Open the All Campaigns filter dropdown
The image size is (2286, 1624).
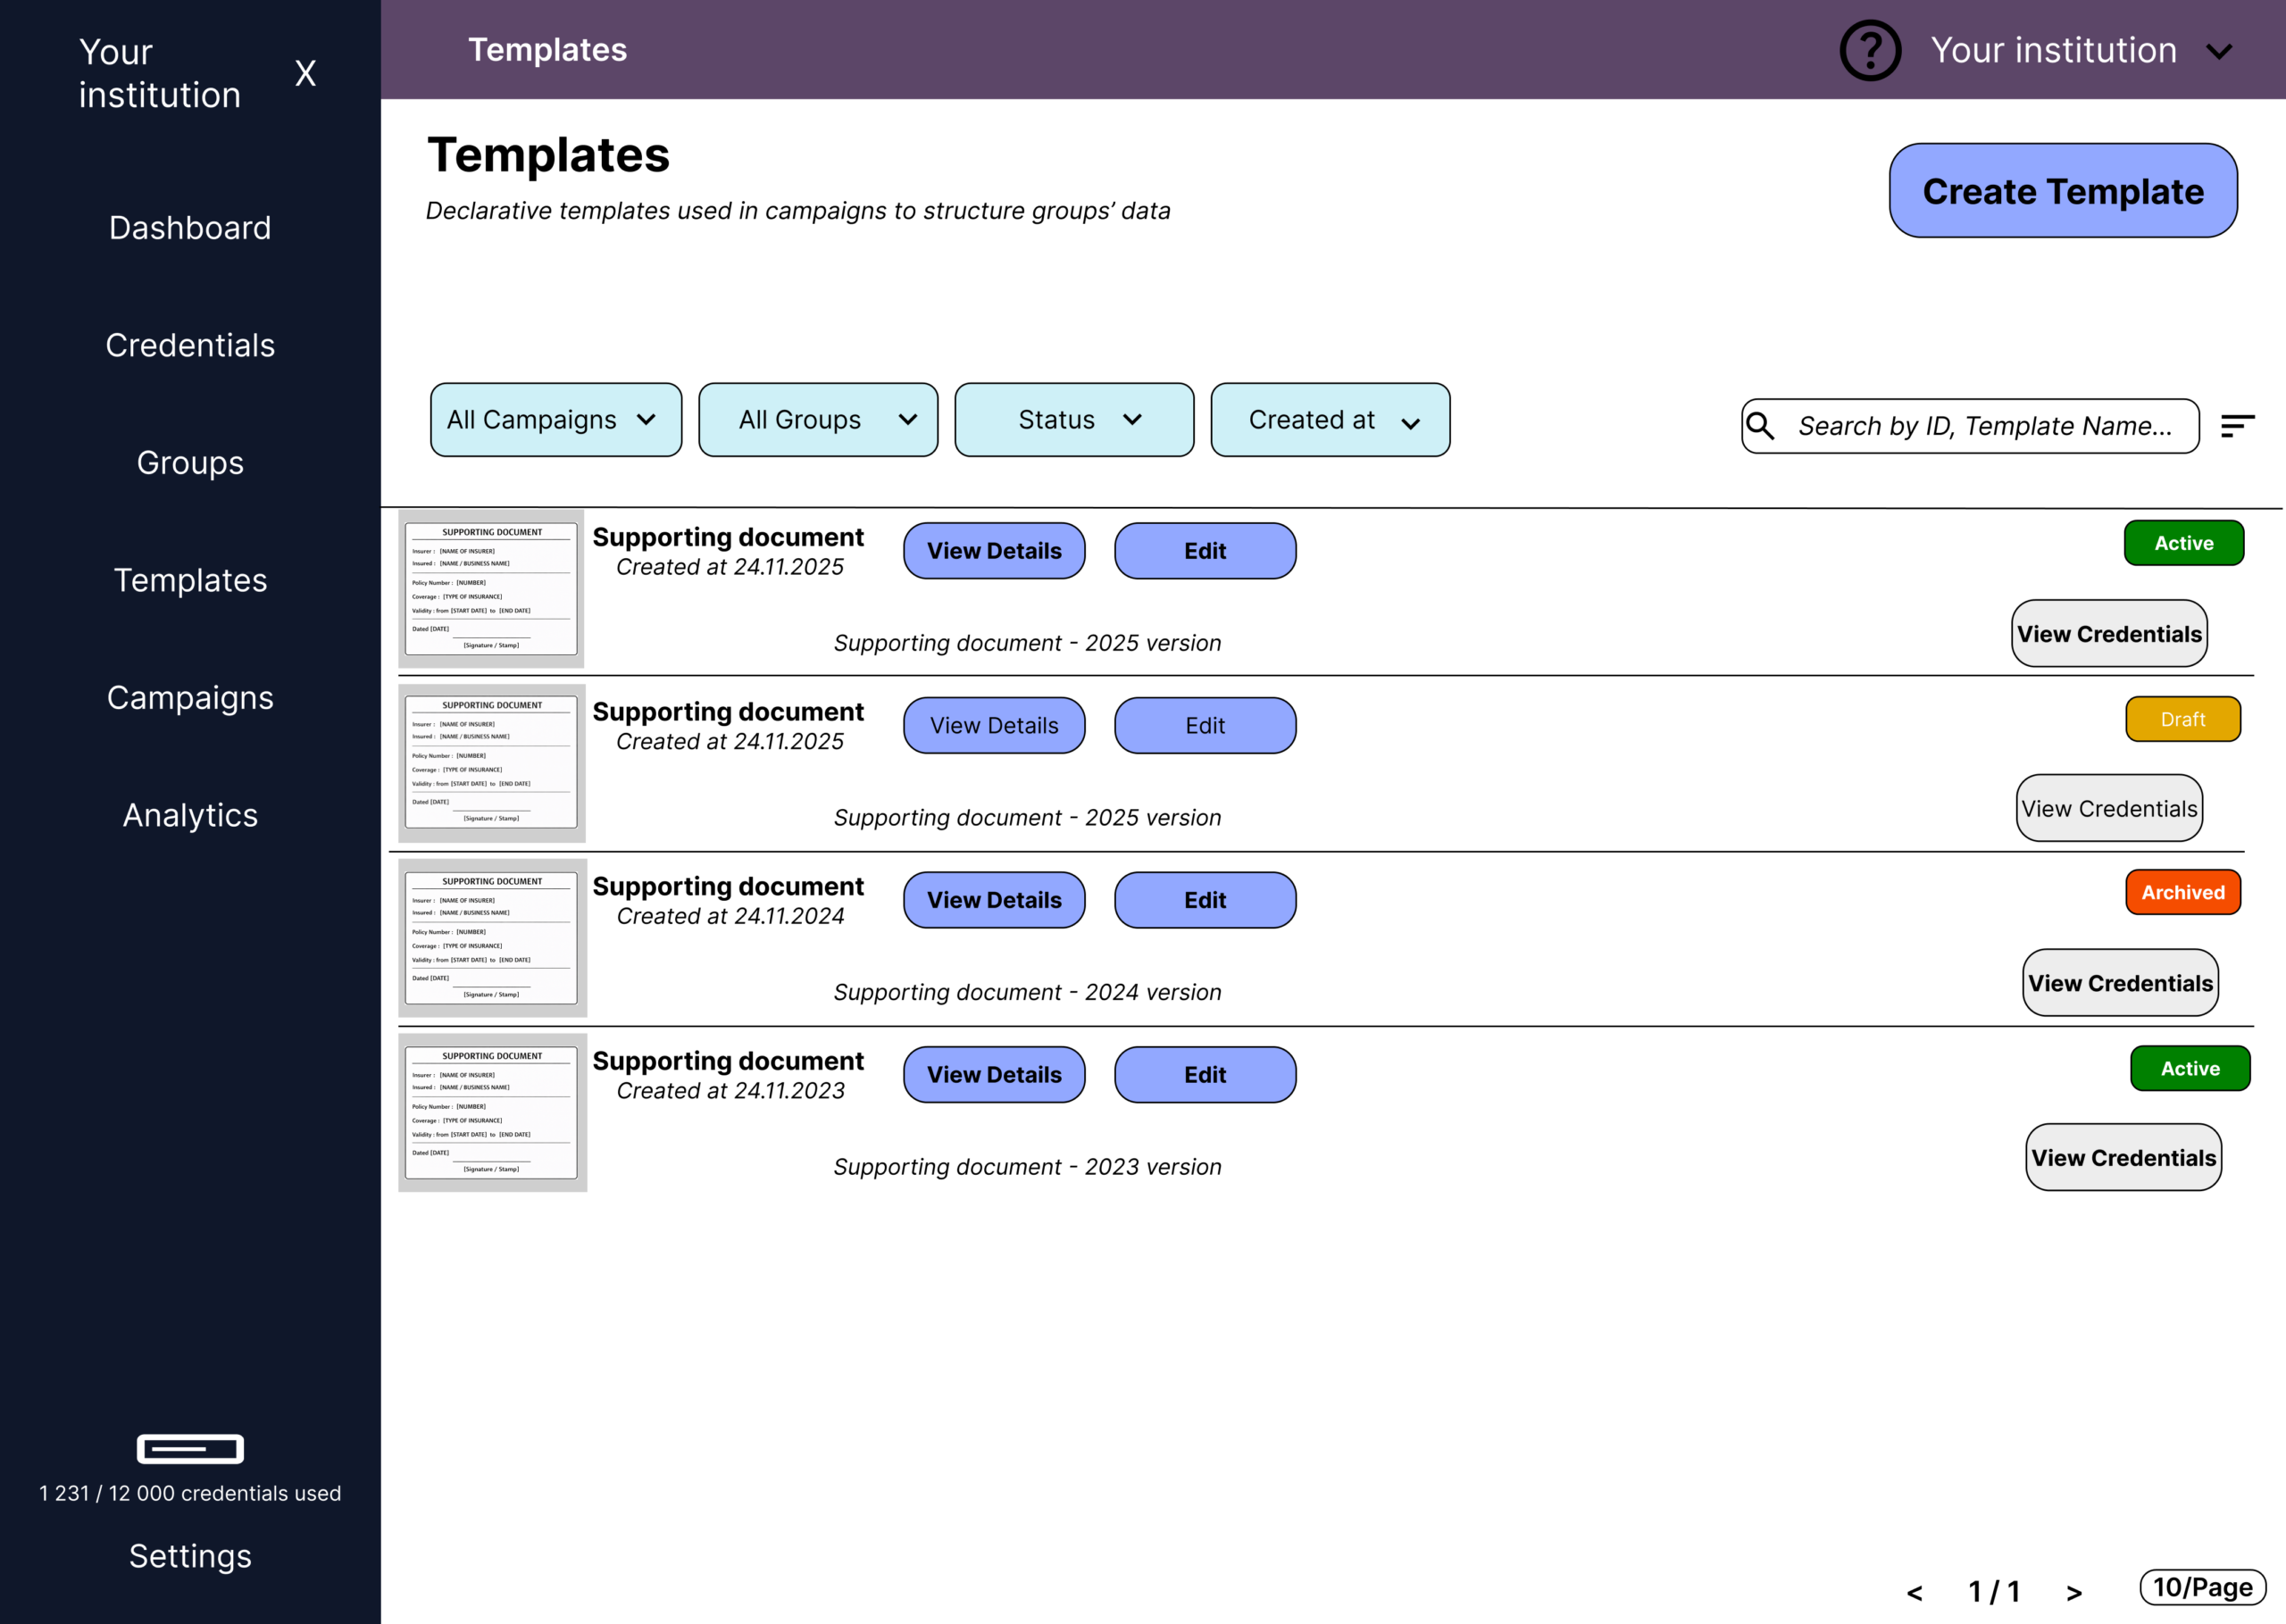[x=556, y=420]
